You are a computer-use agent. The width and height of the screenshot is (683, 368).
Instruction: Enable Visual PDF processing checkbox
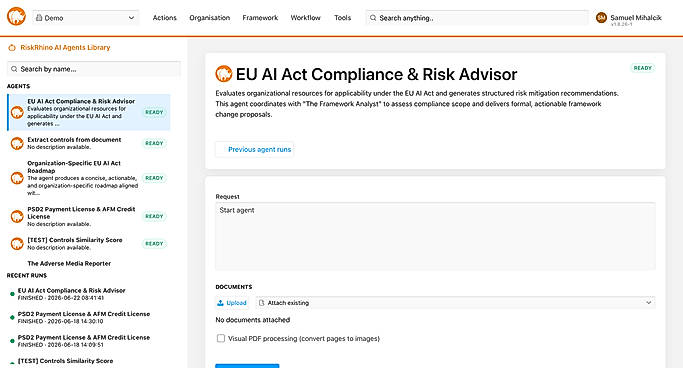click(x=221, y=338)
